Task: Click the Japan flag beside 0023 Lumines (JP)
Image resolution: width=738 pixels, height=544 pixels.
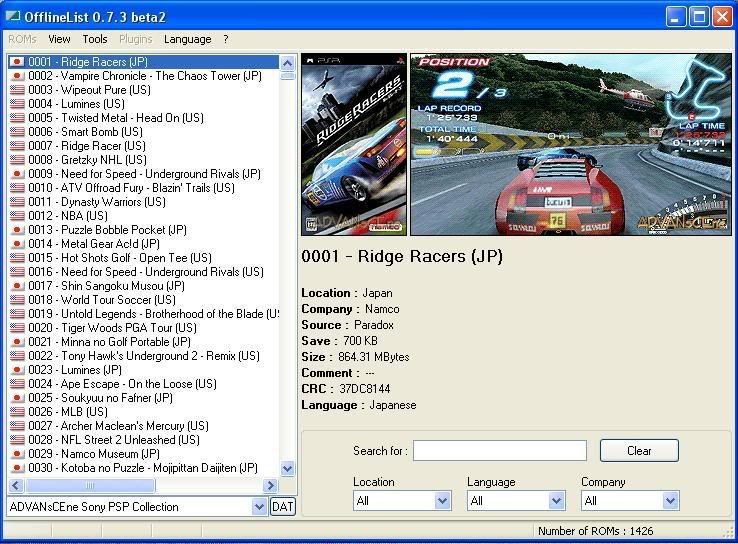Action: (17, 369)
